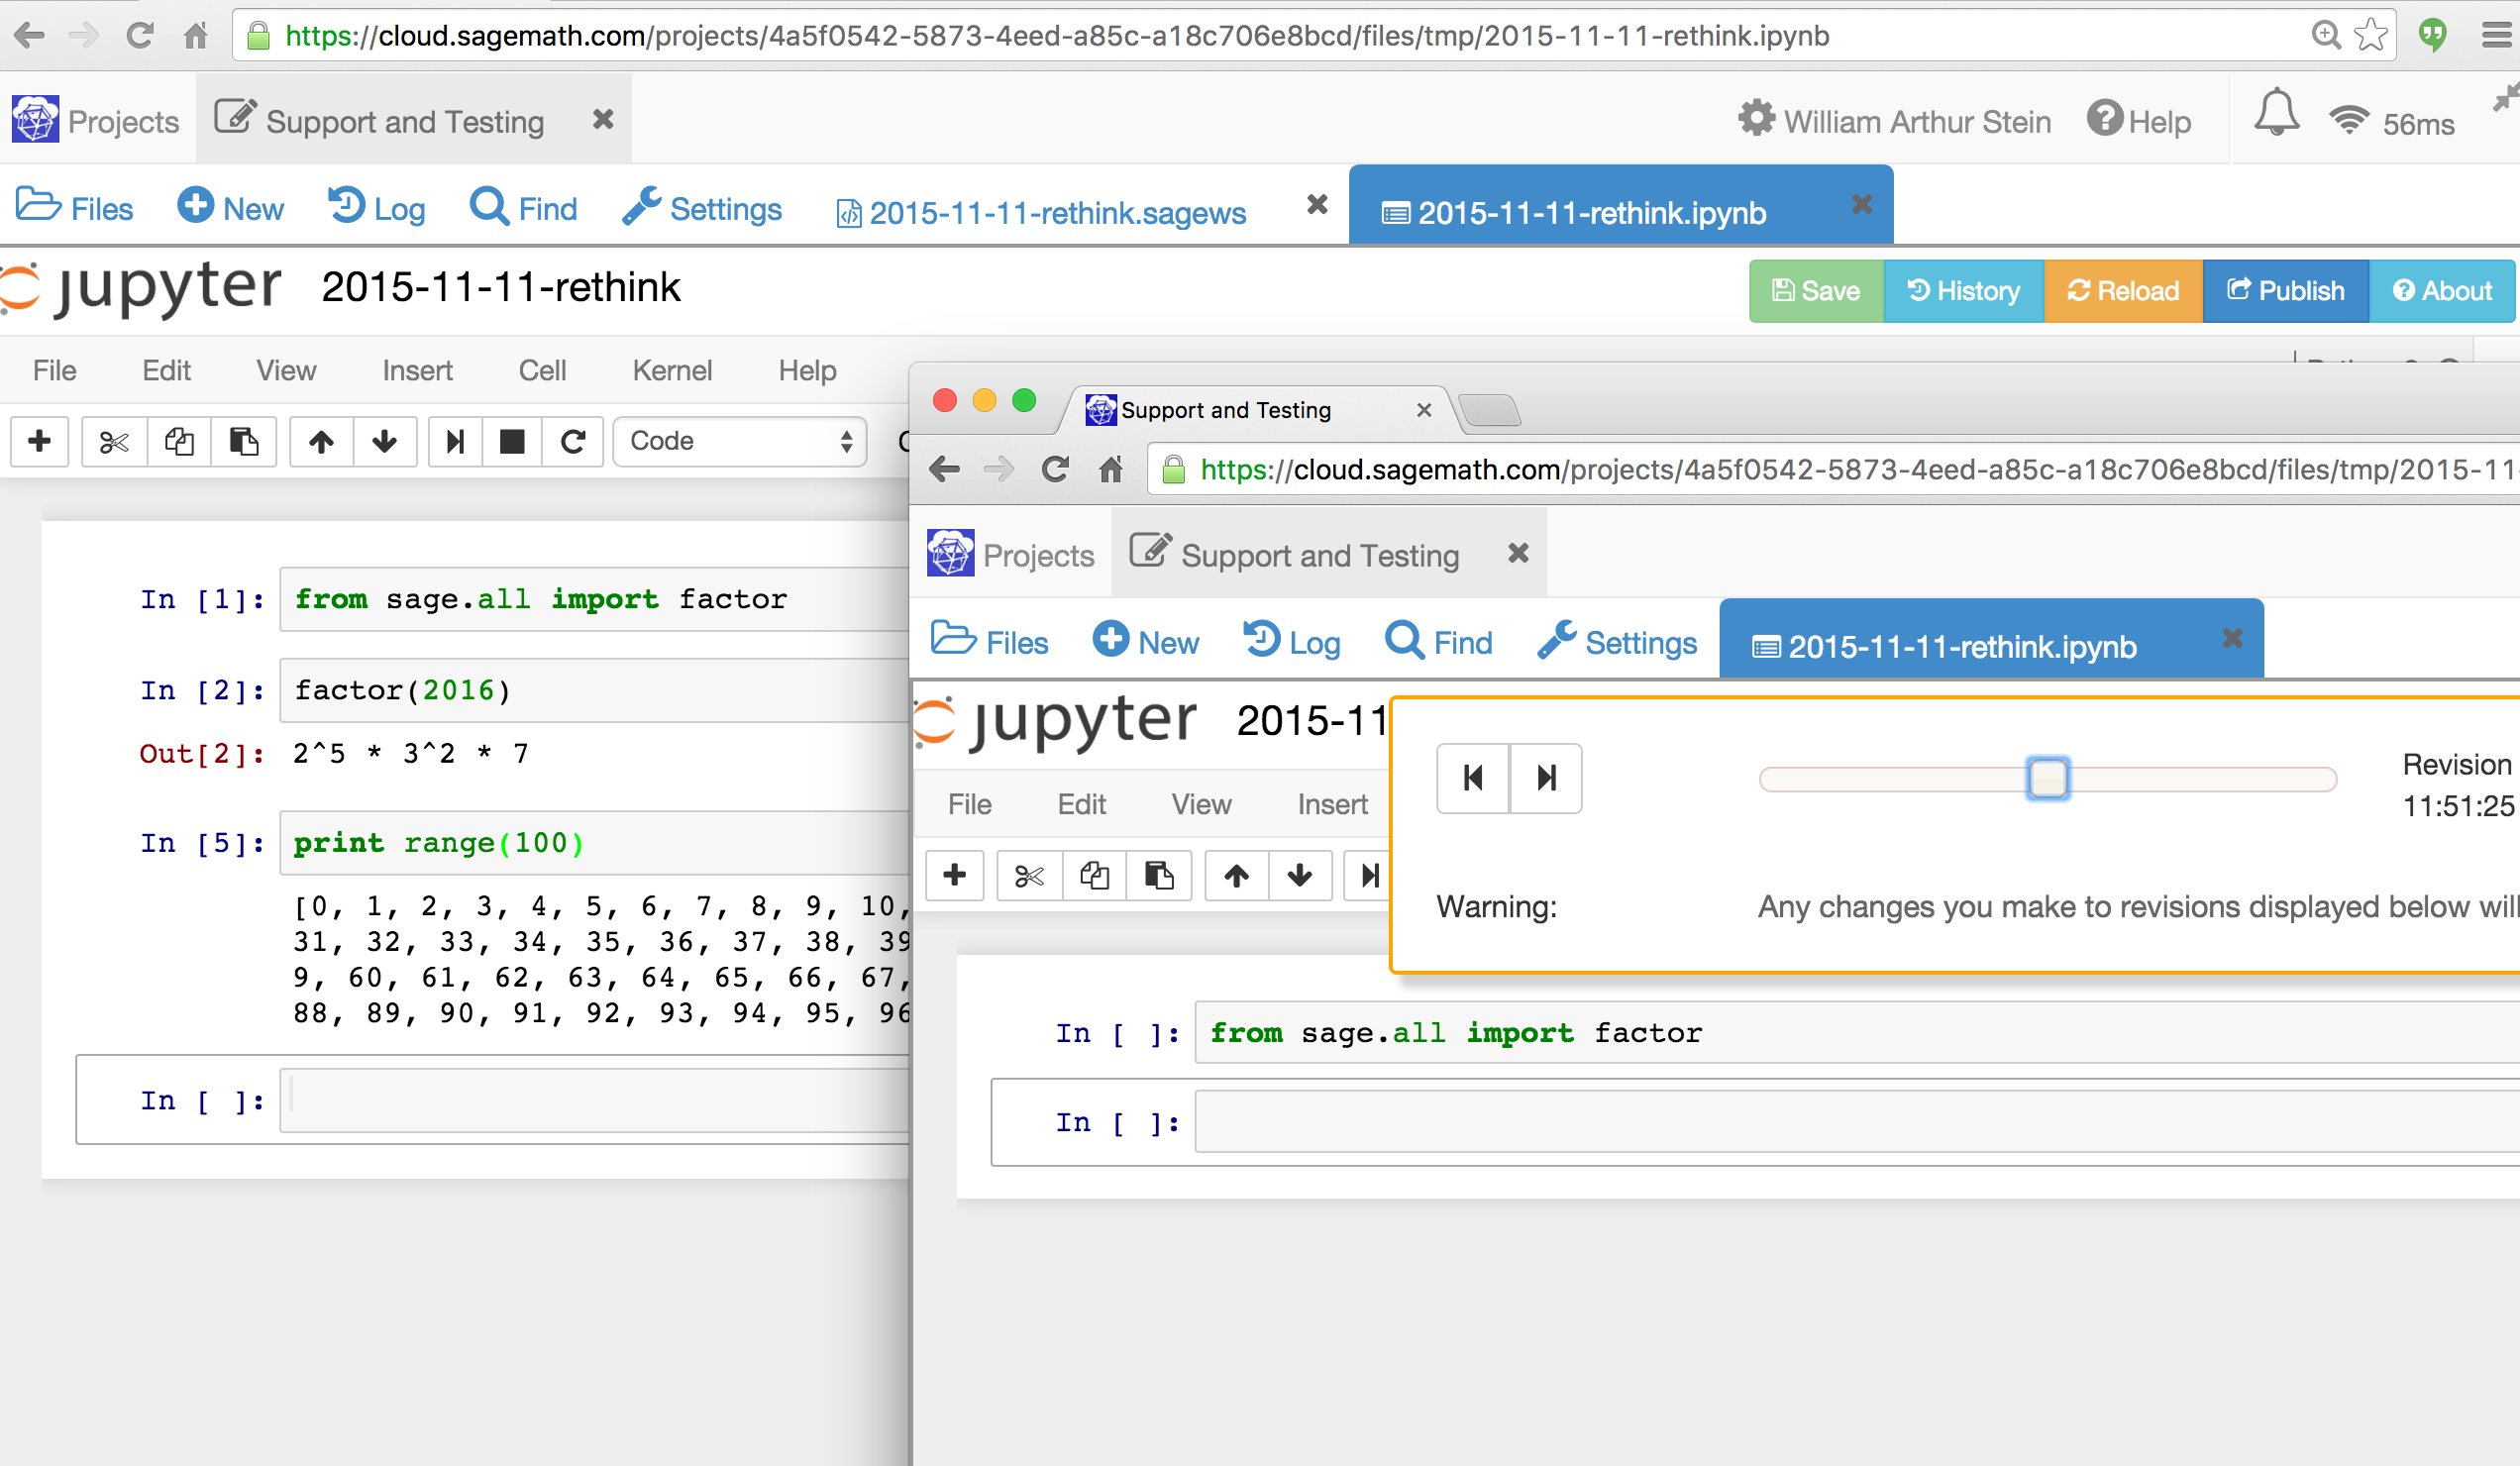Click the cut cell scissors icon
Screen dimensions: 2520x1466
(x=114, y=442)
